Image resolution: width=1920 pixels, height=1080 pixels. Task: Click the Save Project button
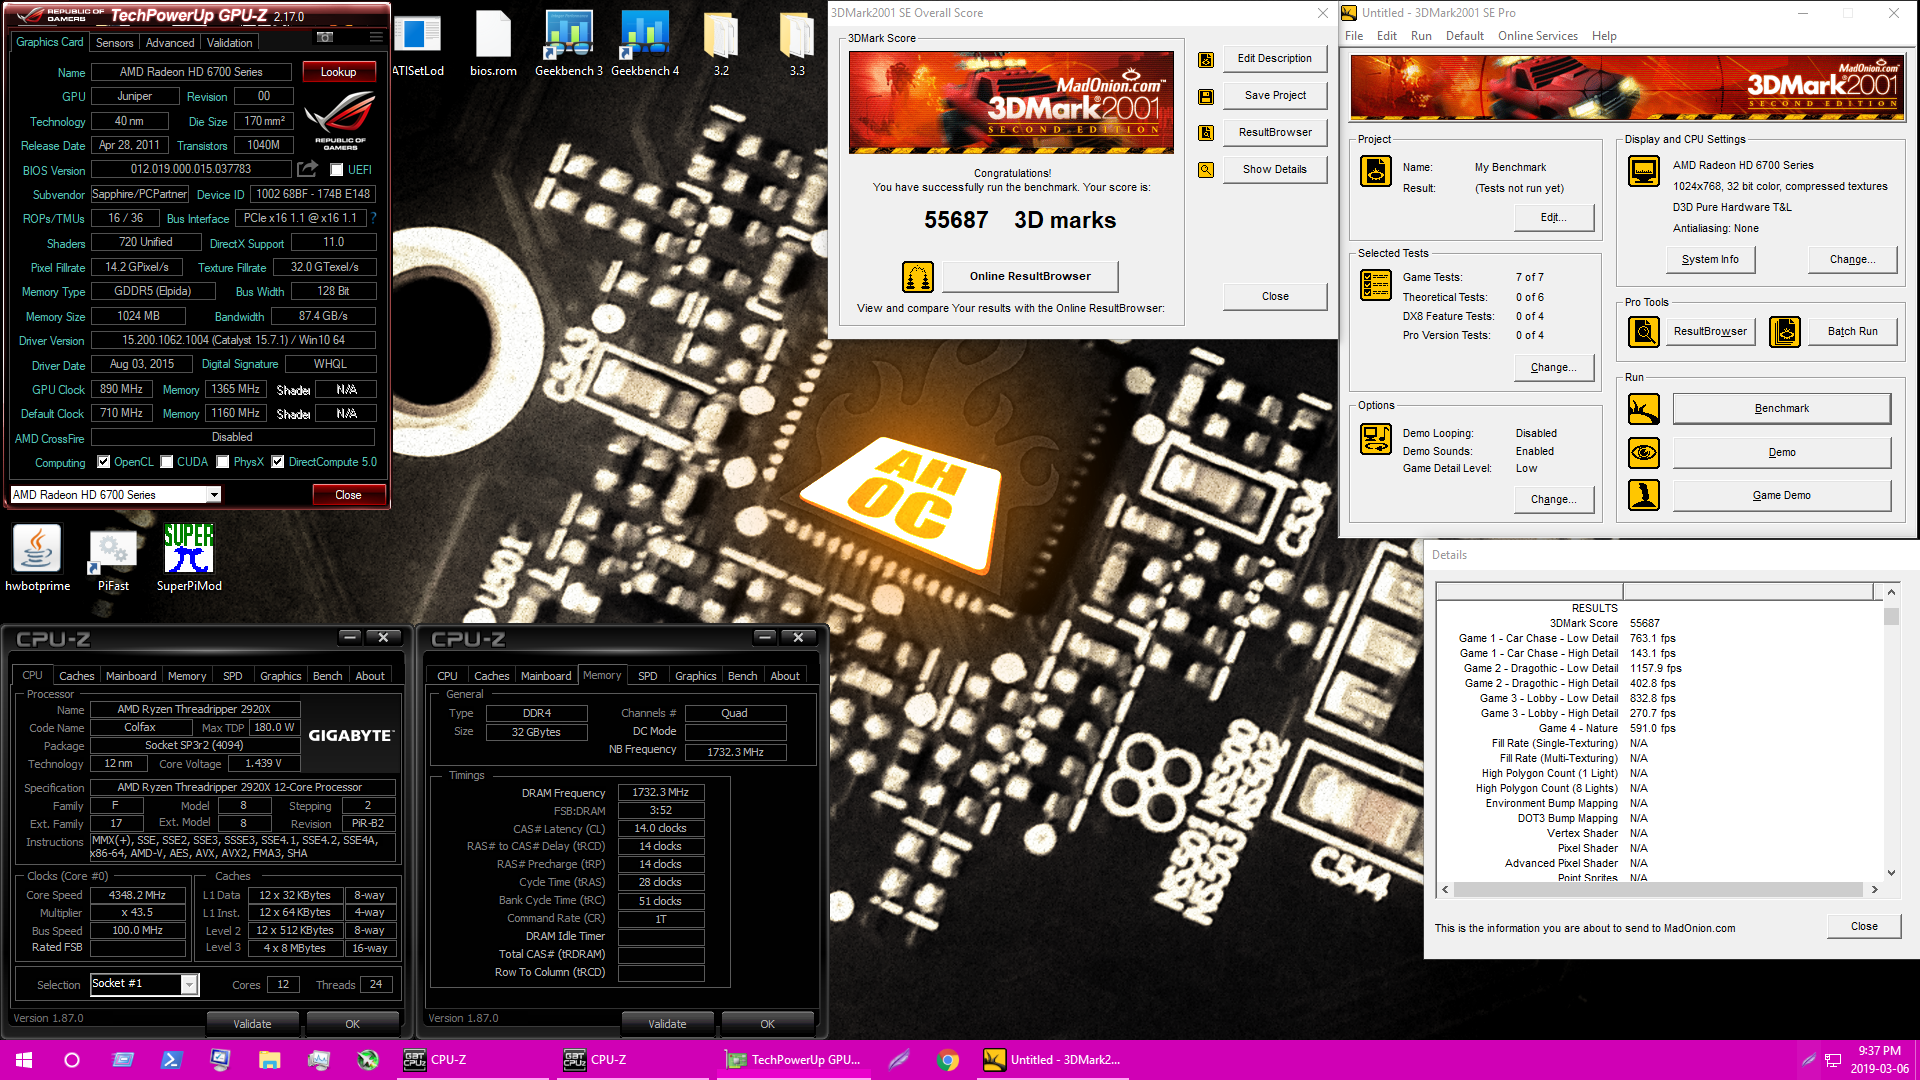1275,95
